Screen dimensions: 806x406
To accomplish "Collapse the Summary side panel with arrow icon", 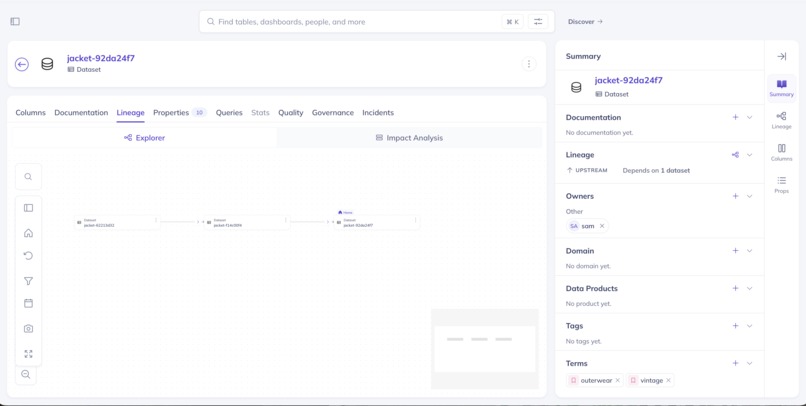I will 781,56.
